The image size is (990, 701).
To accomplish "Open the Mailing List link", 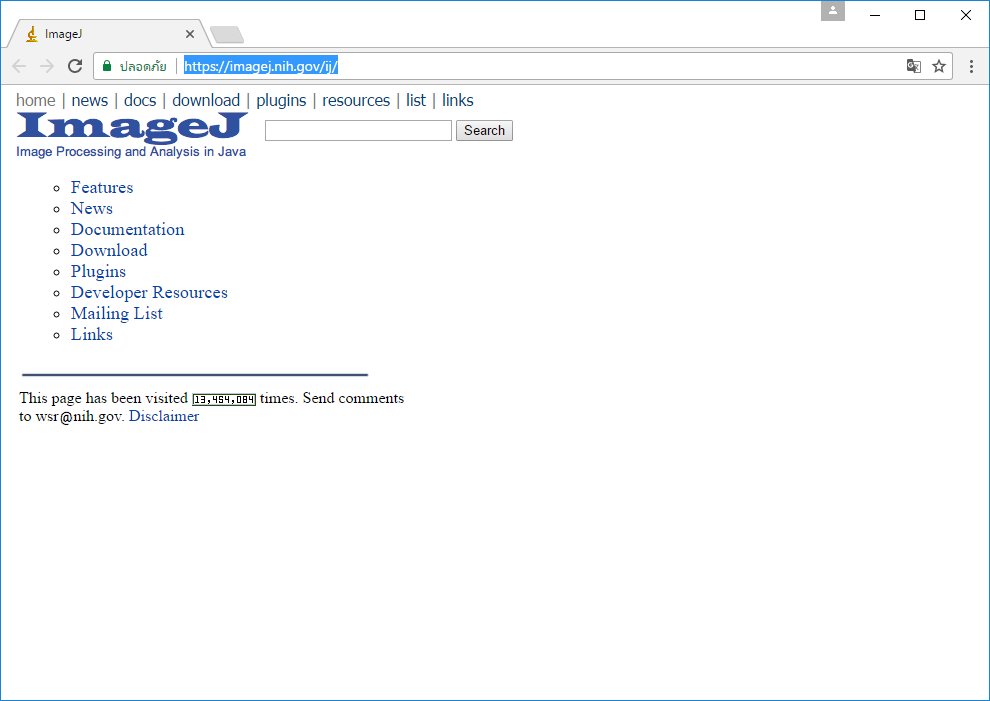I will pyautogui.click(x=116, y=313).
